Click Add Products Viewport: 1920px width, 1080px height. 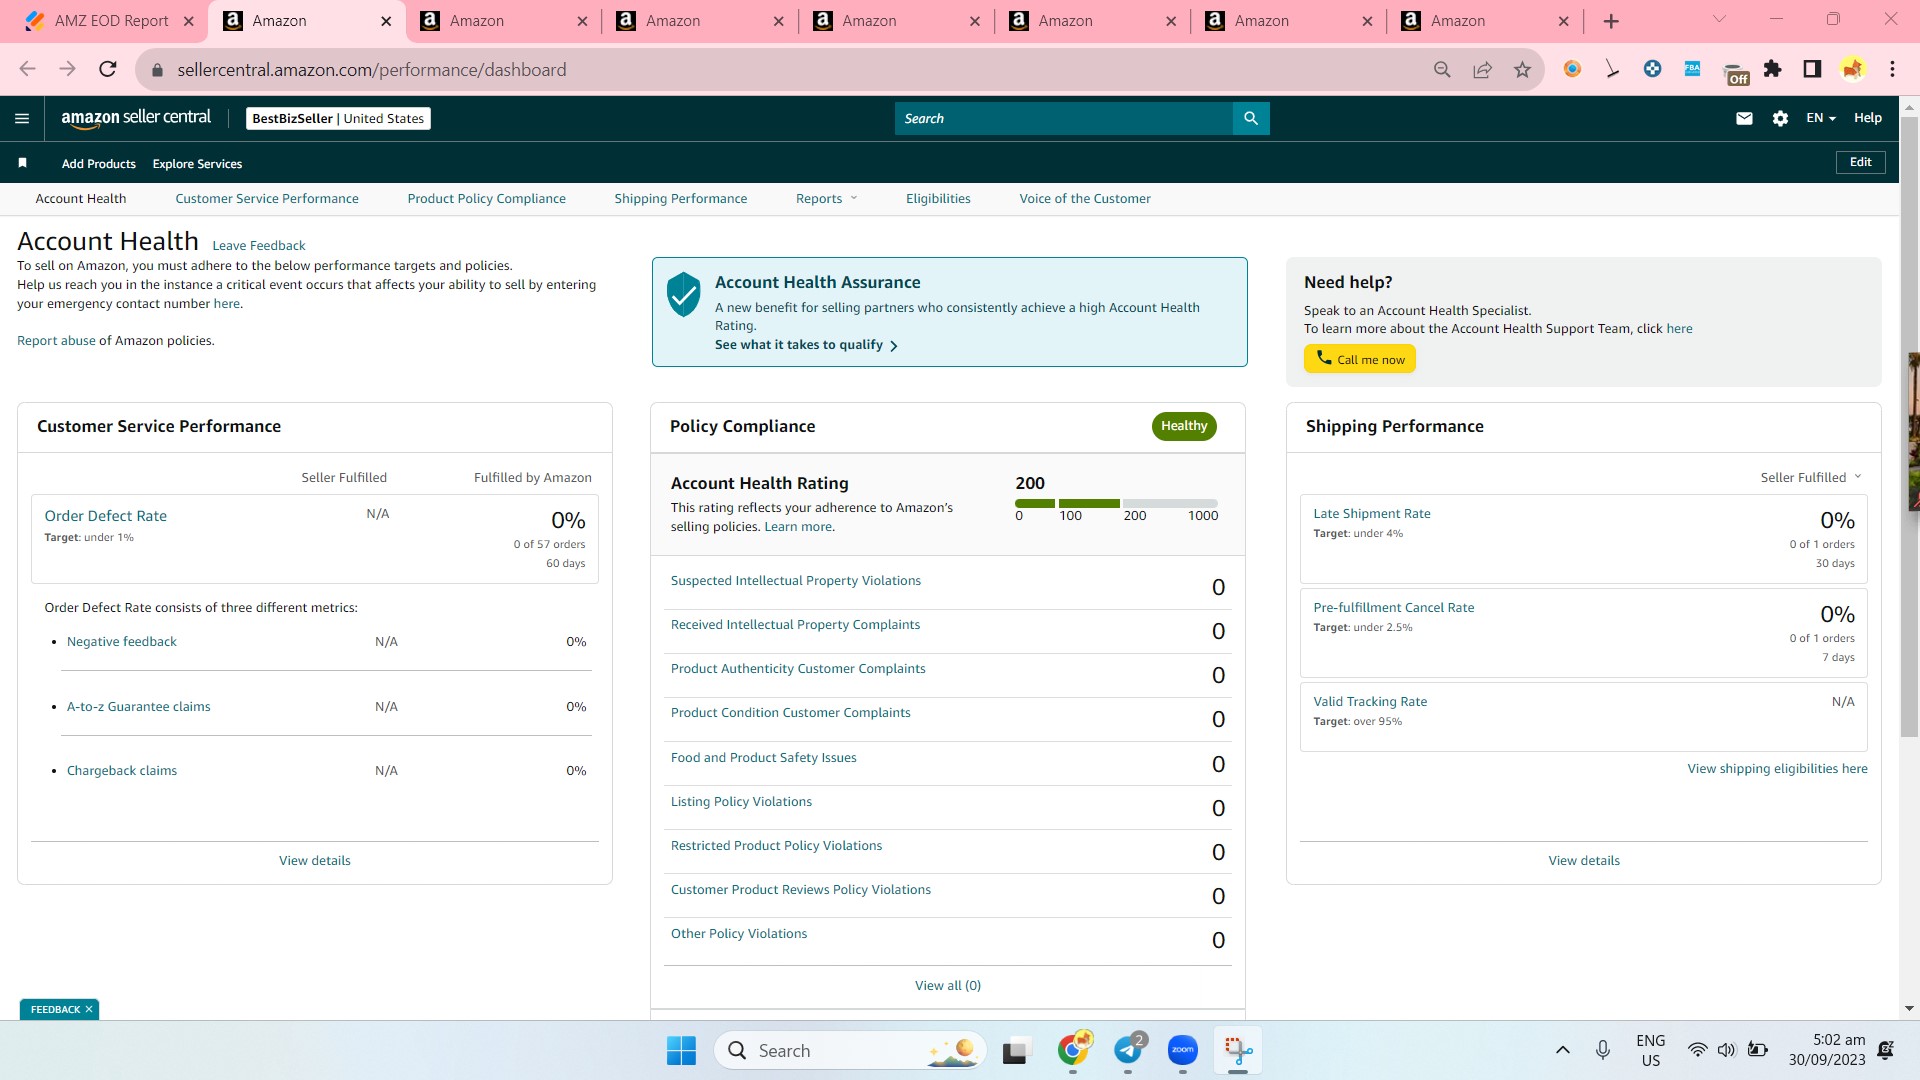click(x=99, y=164)
